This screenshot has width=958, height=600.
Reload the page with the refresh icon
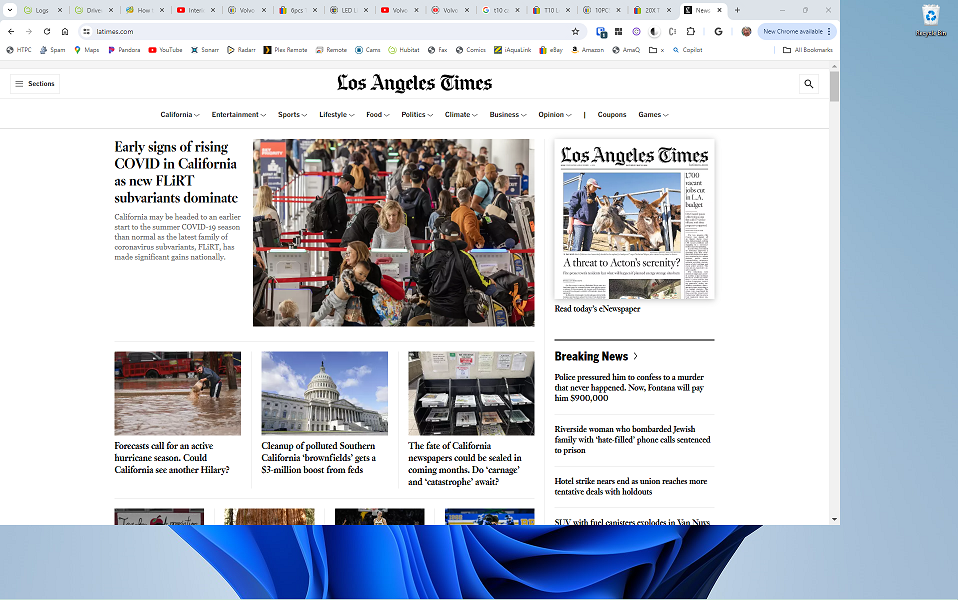(x=46, y=31)
